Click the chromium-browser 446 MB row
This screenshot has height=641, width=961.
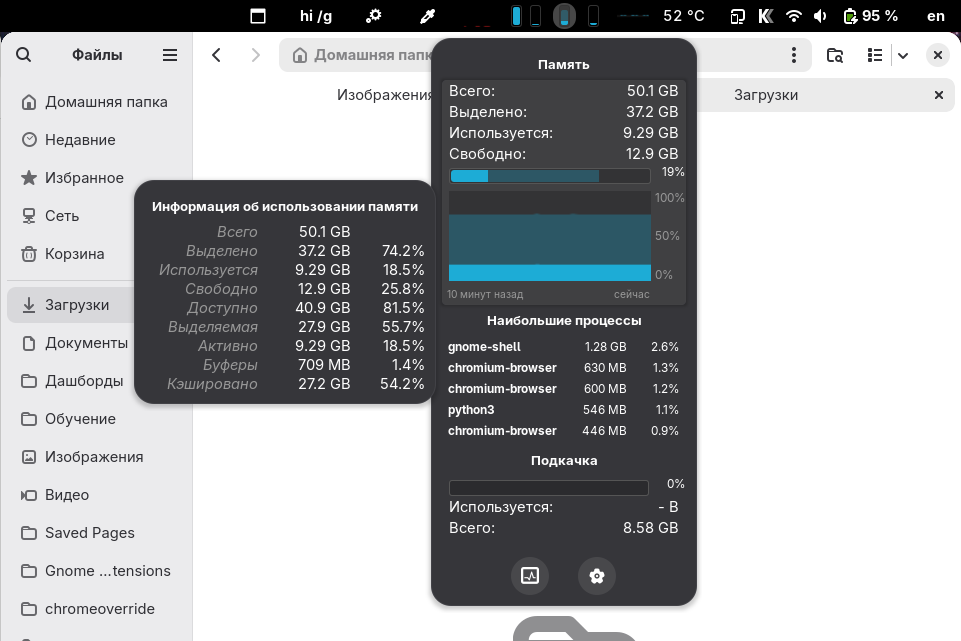click(563, 431)
